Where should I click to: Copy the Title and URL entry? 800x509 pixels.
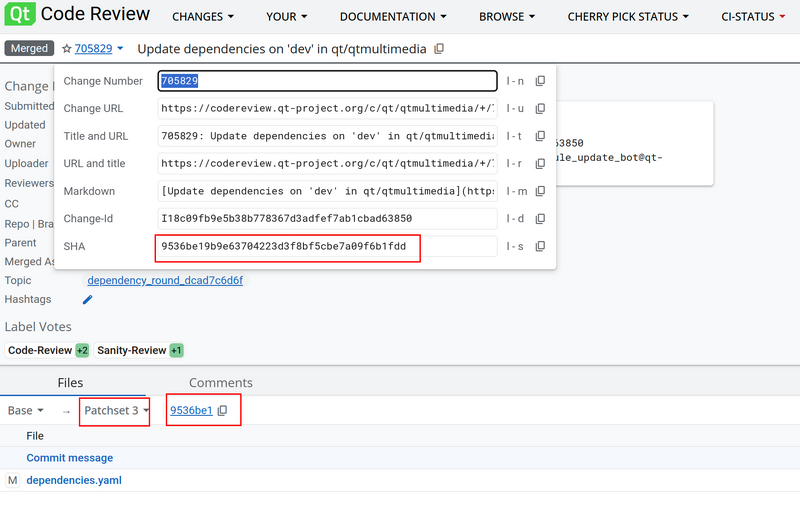(540, 136)
